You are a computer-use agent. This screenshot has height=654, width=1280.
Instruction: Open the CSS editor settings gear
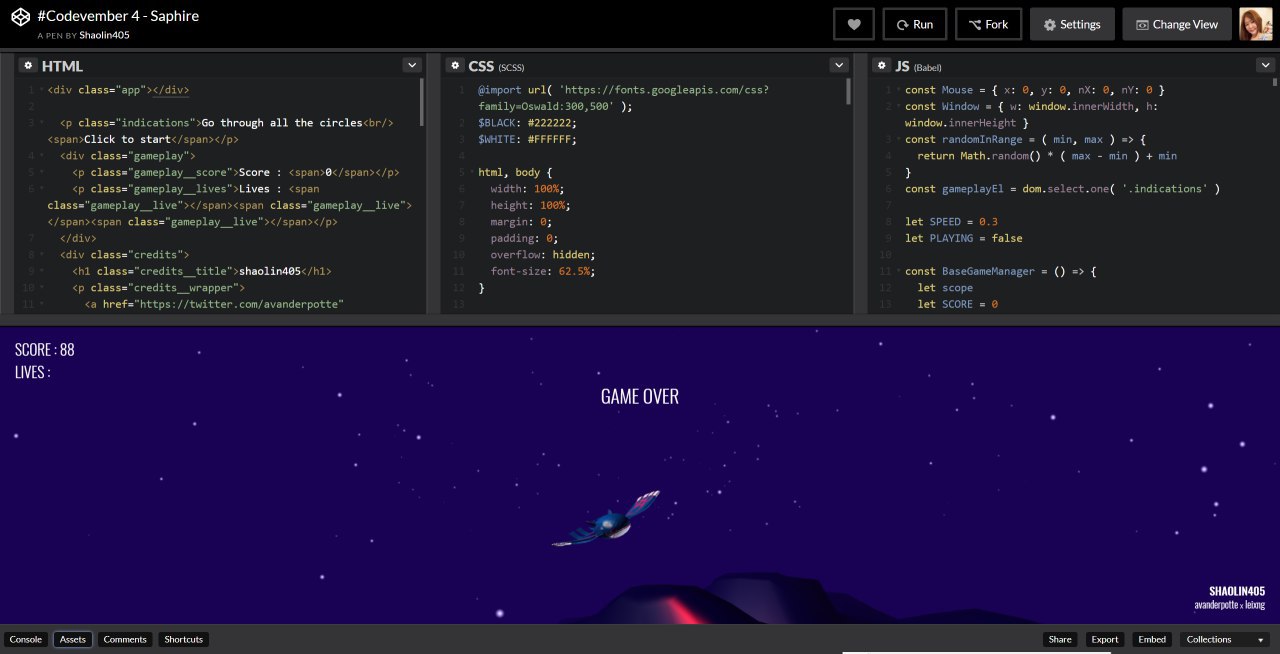454,65
